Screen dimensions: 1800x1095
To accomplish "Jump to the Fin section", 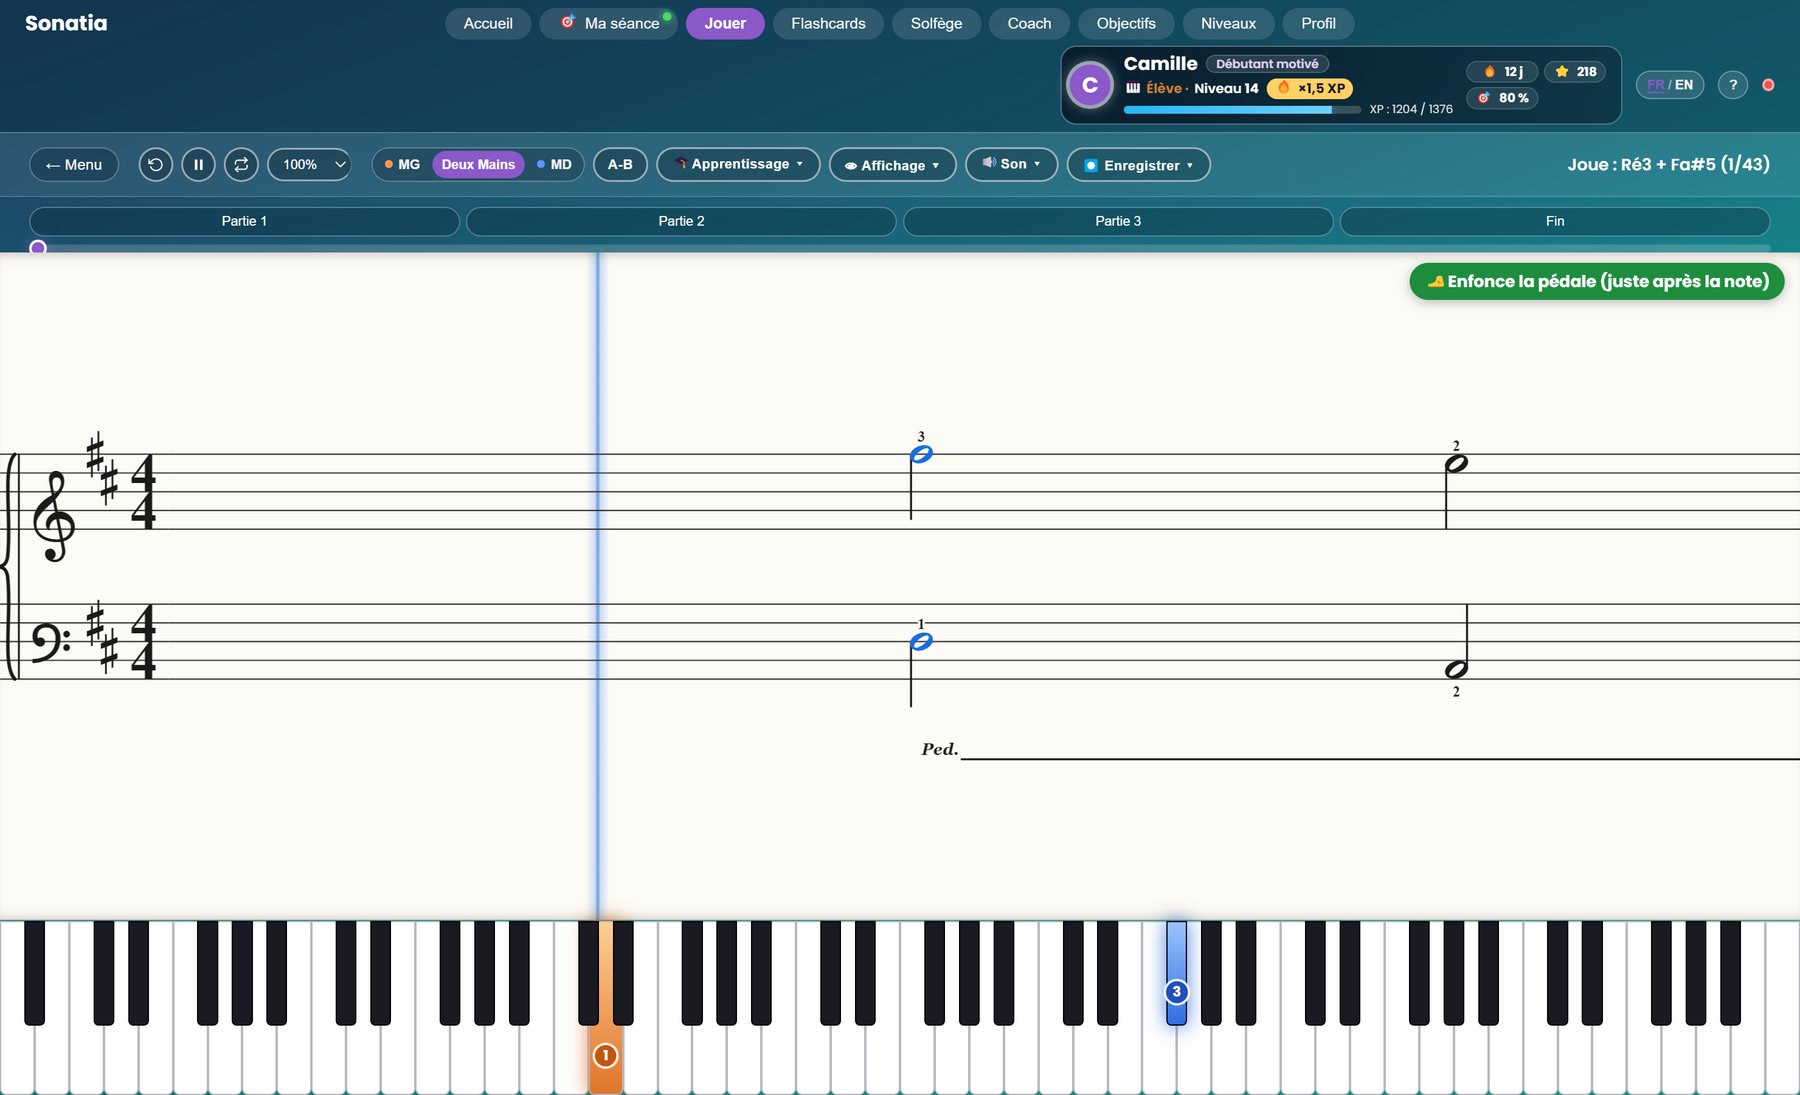I will coord(1555,221).
